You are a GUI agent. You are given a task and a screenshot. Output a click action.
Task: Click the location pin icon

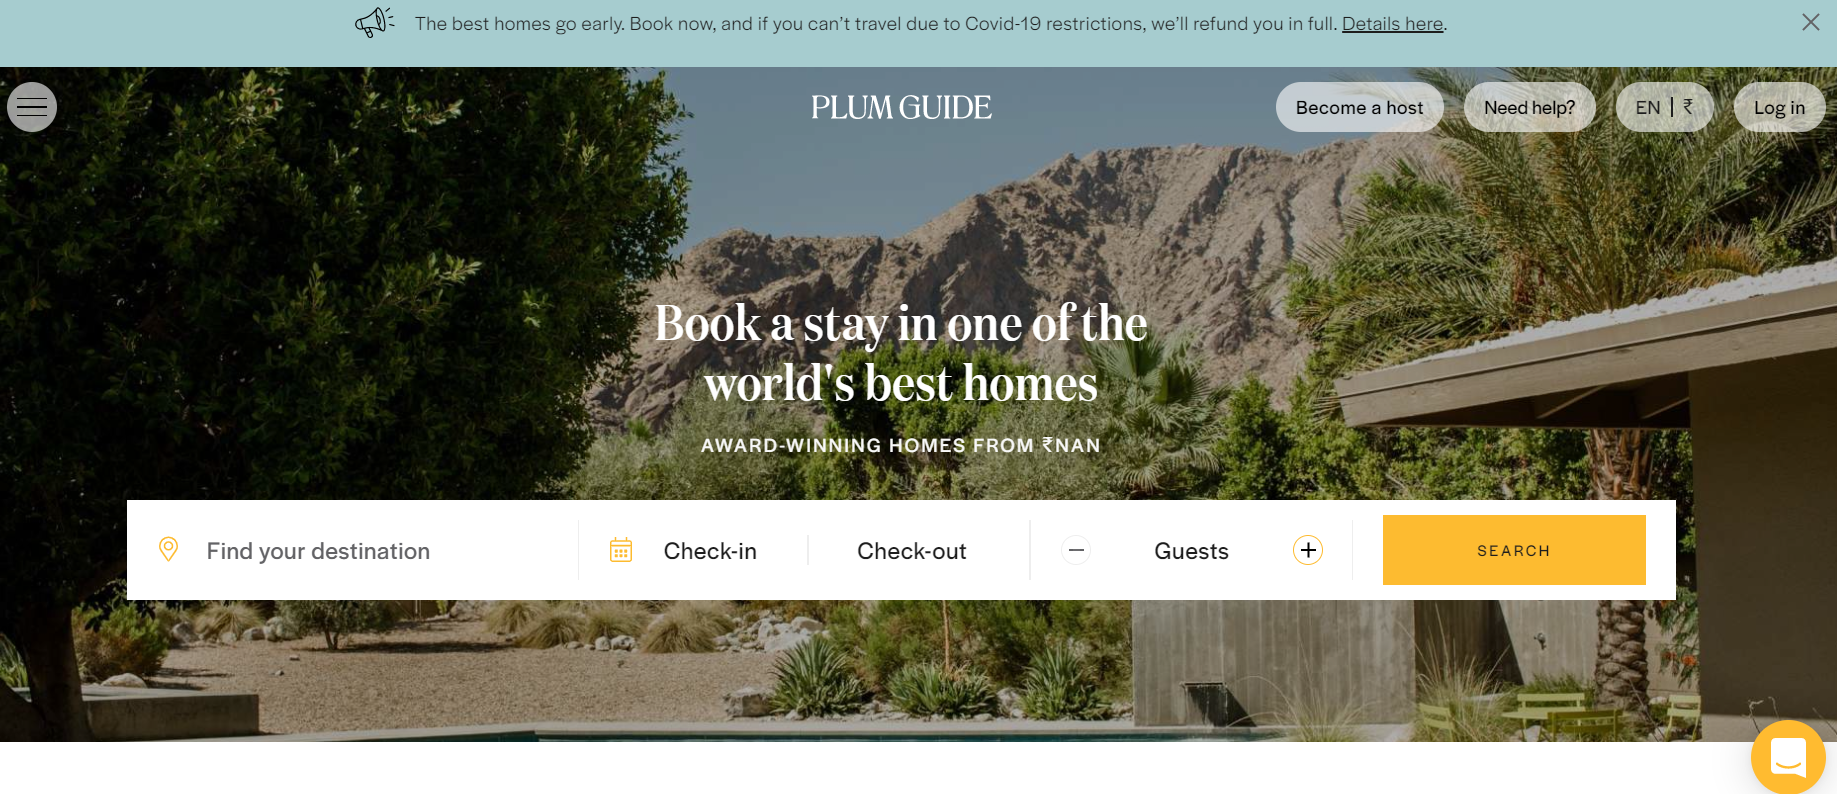click(x=169, y=549)
